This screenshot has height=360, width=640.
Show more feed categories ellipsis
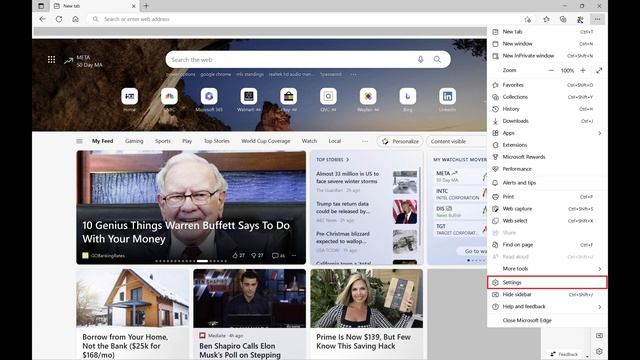(x=365, y=141)
